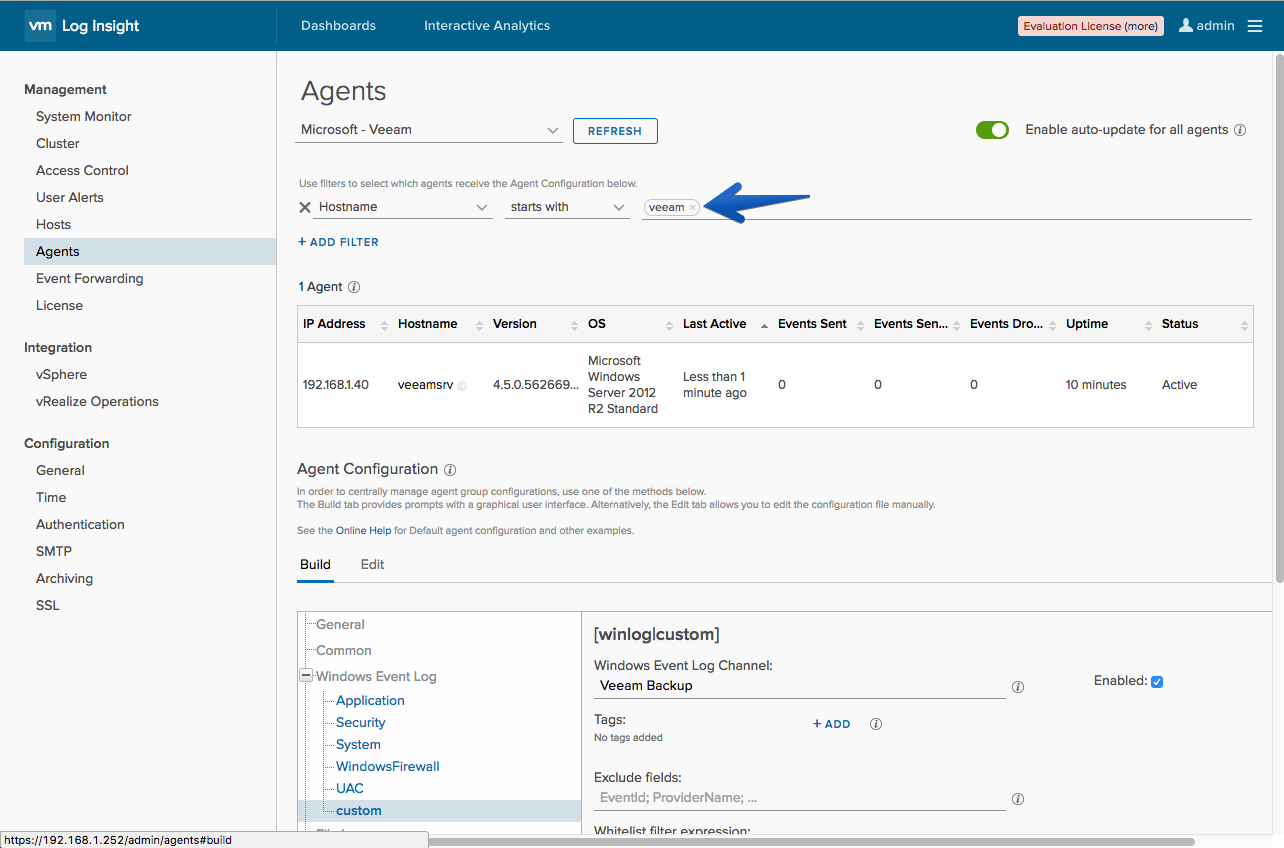Screen dimensions: 1284x848
Task: Open the Dashboards tab
Action: (338, 26)
